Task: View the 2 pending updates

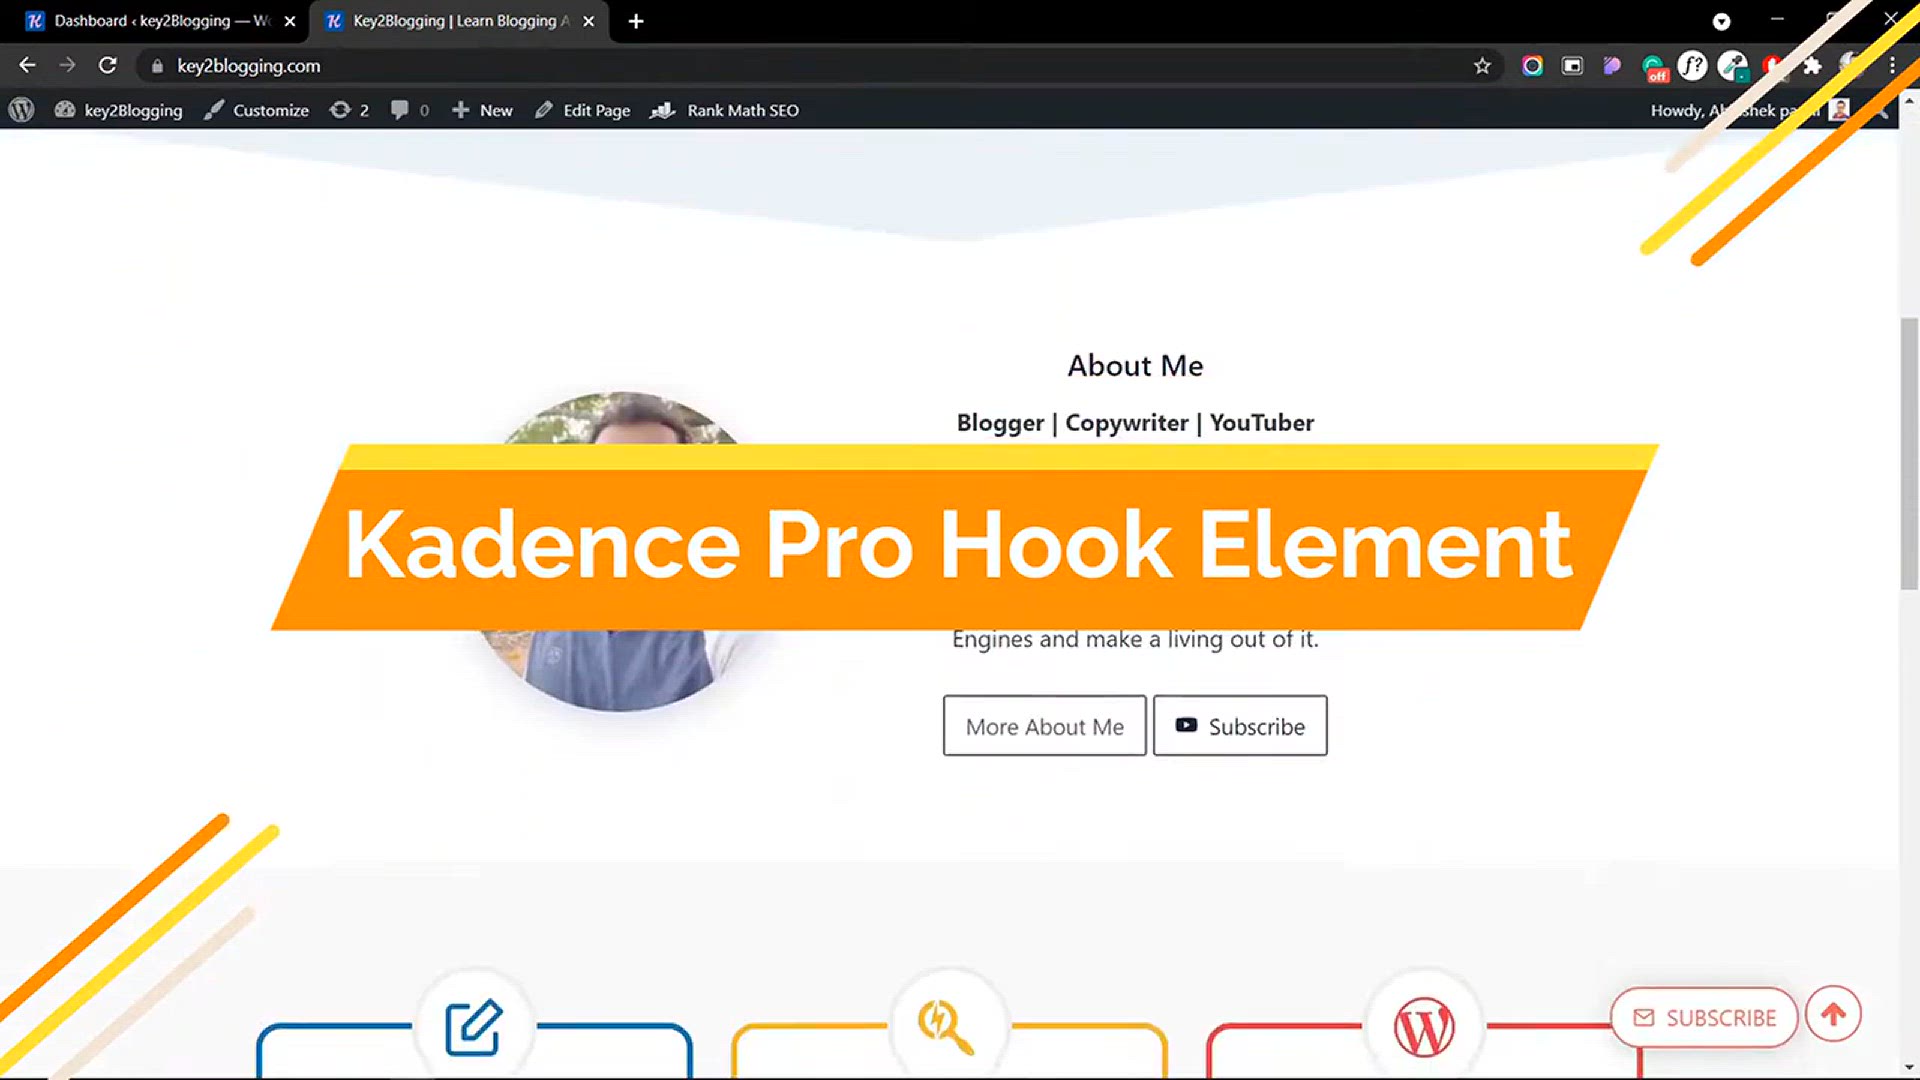Action: click(x=350, y=110)
